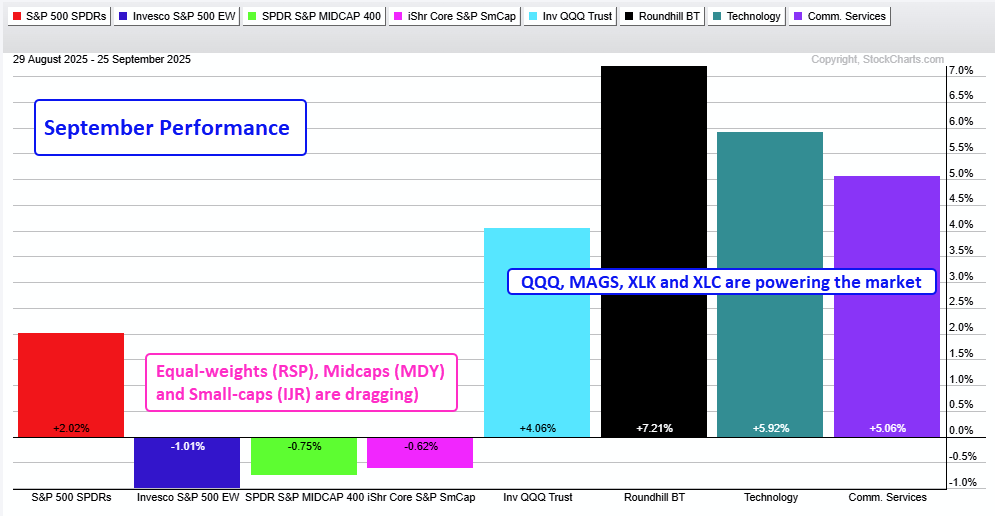The width and height of the screenshot is (995, 516).
Task: Click the Inv QQQ Trust legend entry
Action: coord(573,17)
